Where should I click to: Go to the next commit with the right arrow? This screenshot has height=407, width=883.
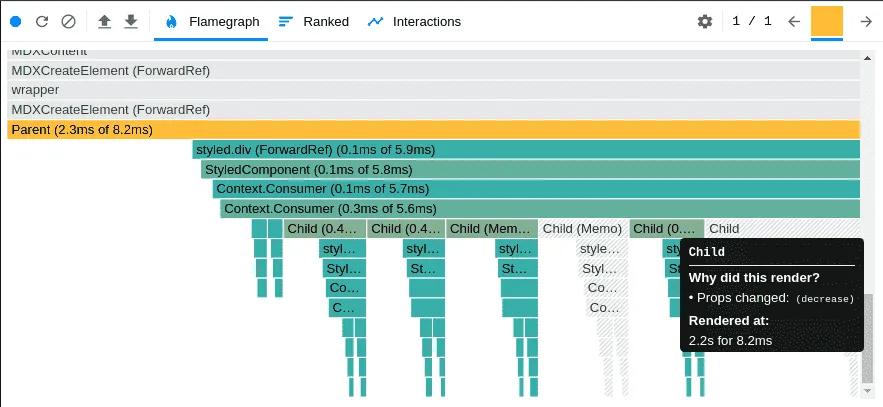pos(866,21)
